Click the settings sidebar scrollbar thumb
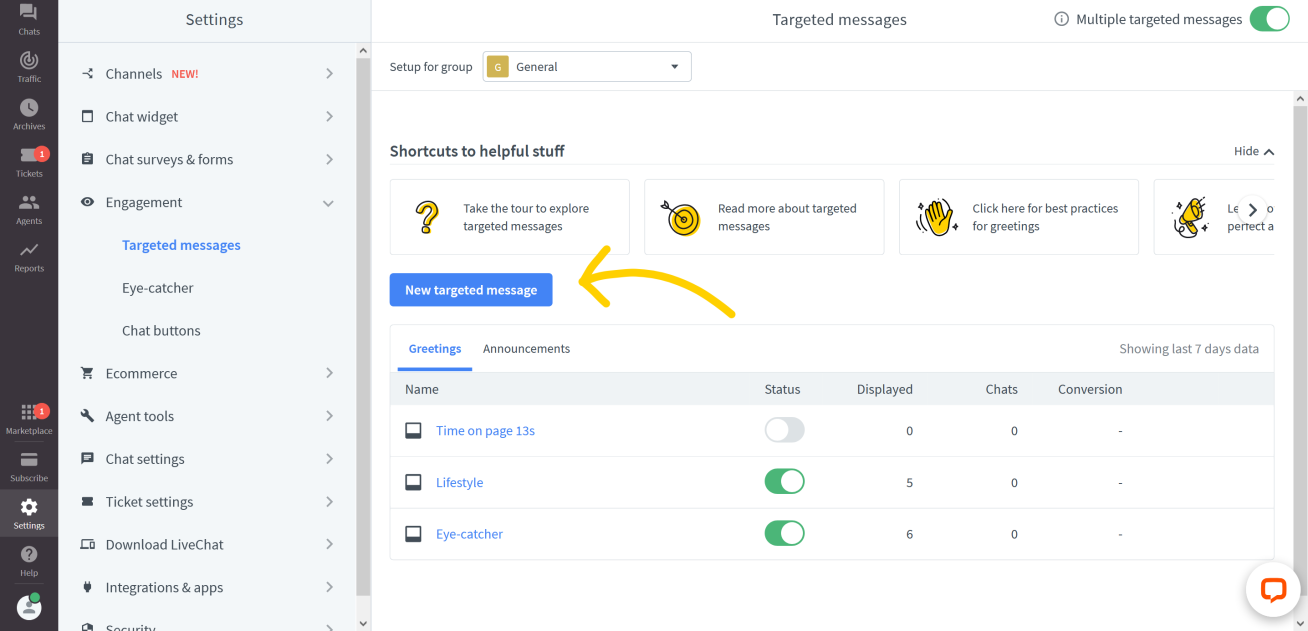 363,326
